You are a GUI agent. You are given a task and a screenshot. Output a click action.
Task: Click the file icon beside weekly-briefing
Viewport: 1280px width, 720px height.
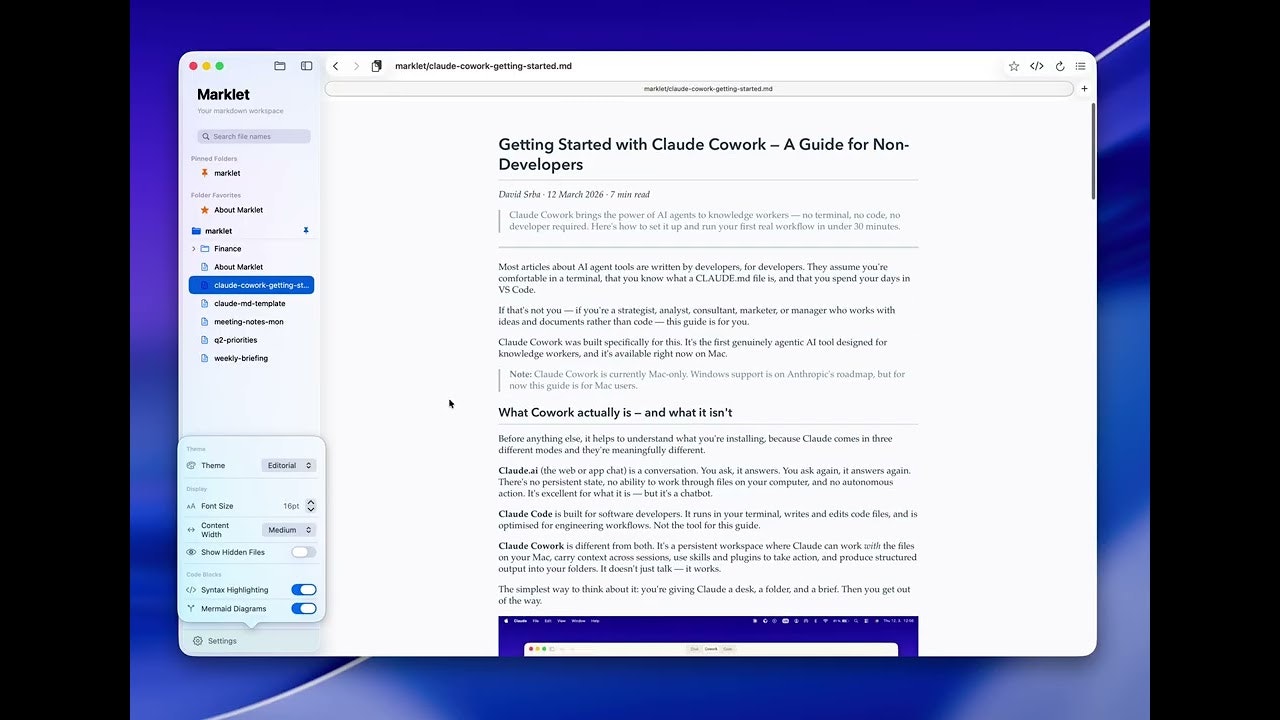tap(205, 358)
